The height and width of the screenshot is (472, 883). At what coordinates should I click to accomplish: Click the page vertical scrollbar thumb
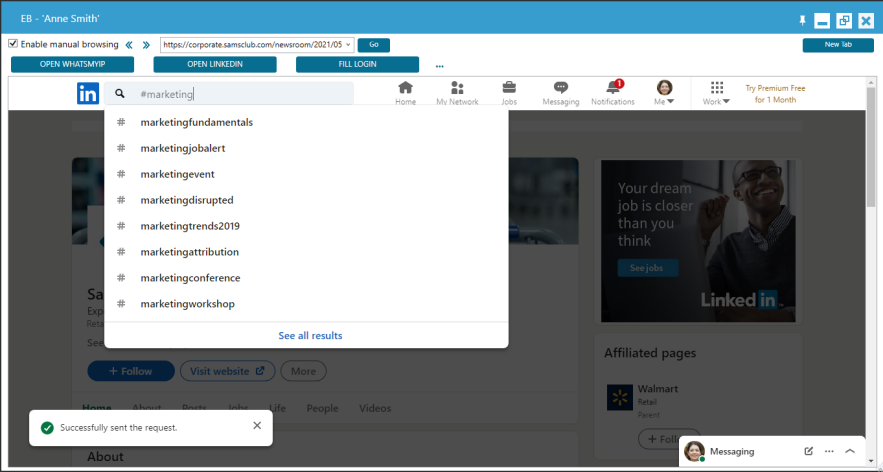[871, 148]
